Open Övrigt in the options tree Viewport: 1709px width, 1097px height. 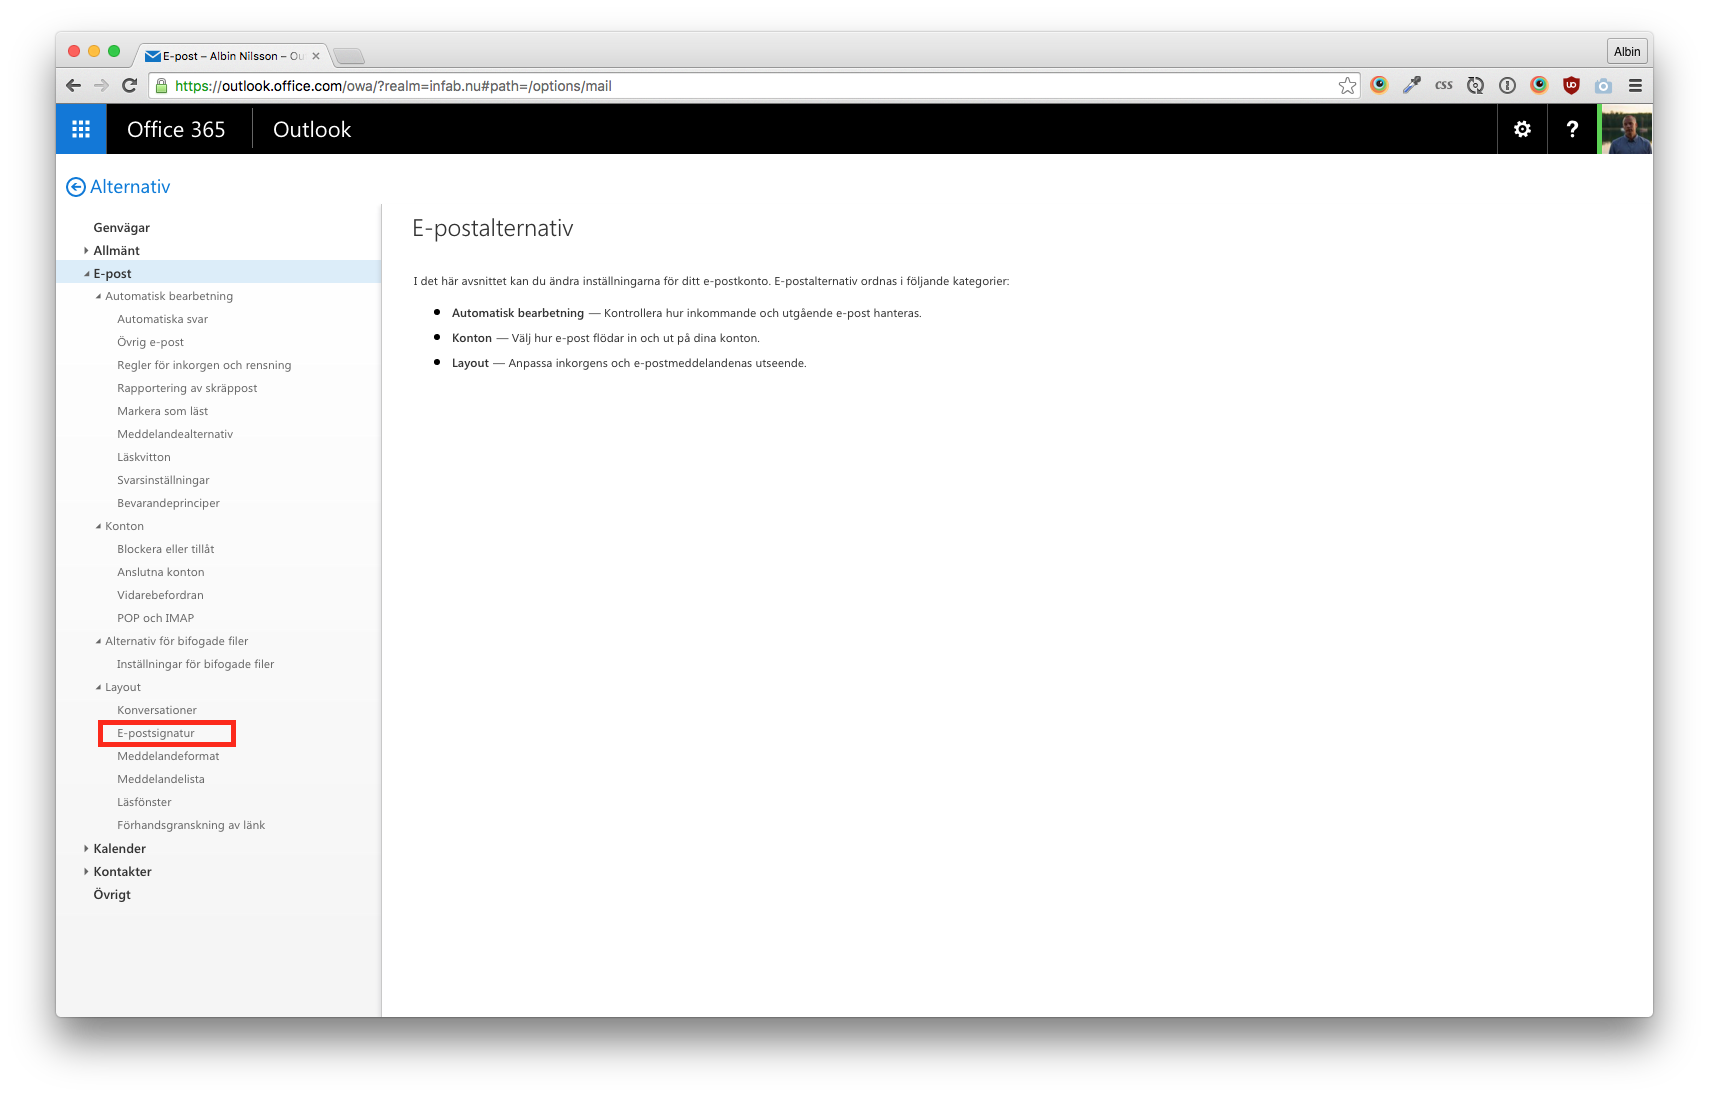(112, 895)
